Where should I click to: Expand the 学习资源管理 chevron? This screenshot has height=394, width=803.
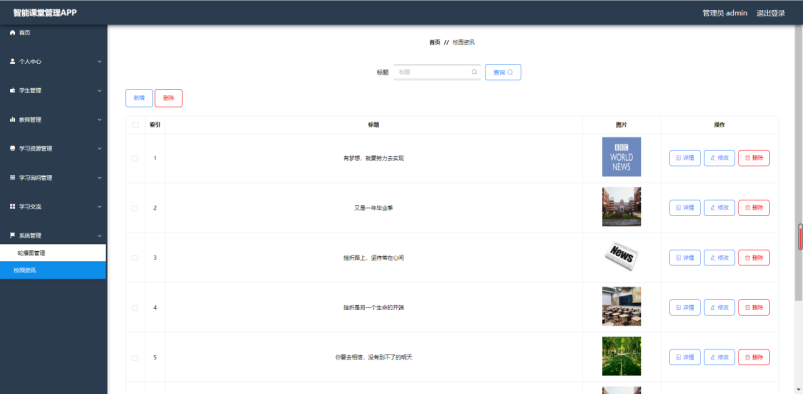[x=99, y=149]
